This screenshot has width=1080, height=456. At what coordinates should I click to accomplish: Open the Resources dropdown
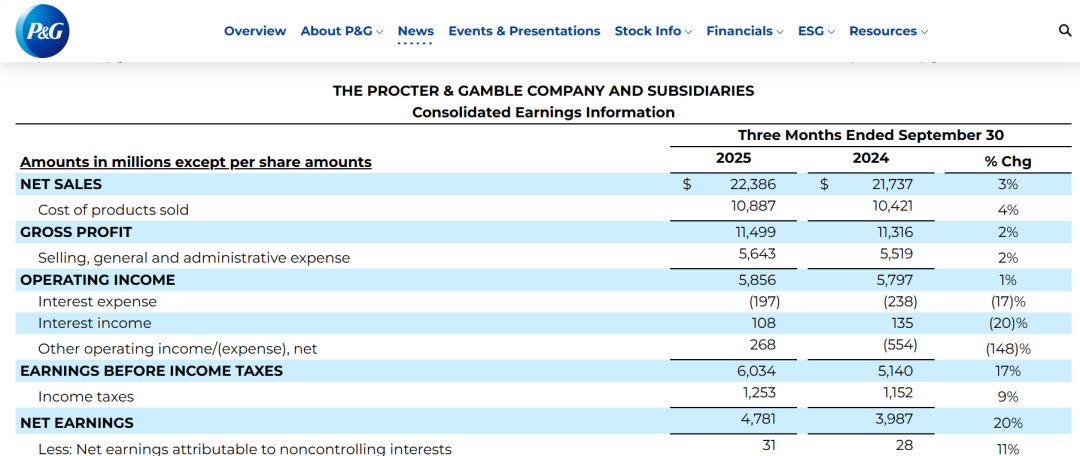(x=888, y=31)
